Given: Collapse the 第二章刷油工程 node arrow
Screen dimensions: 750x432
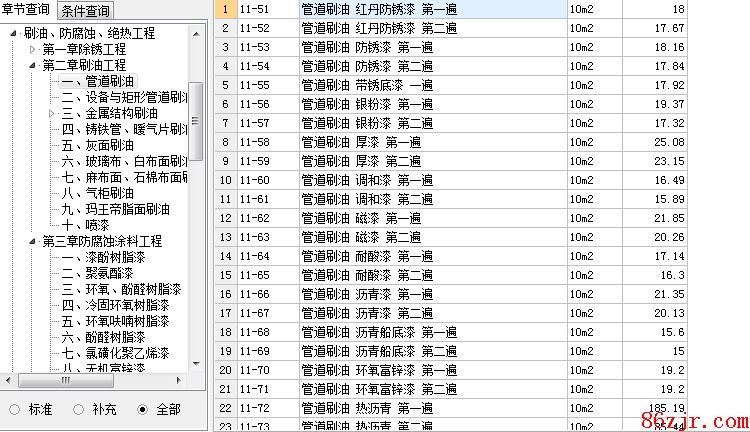Looking at the screenshot, I should 32,65.
